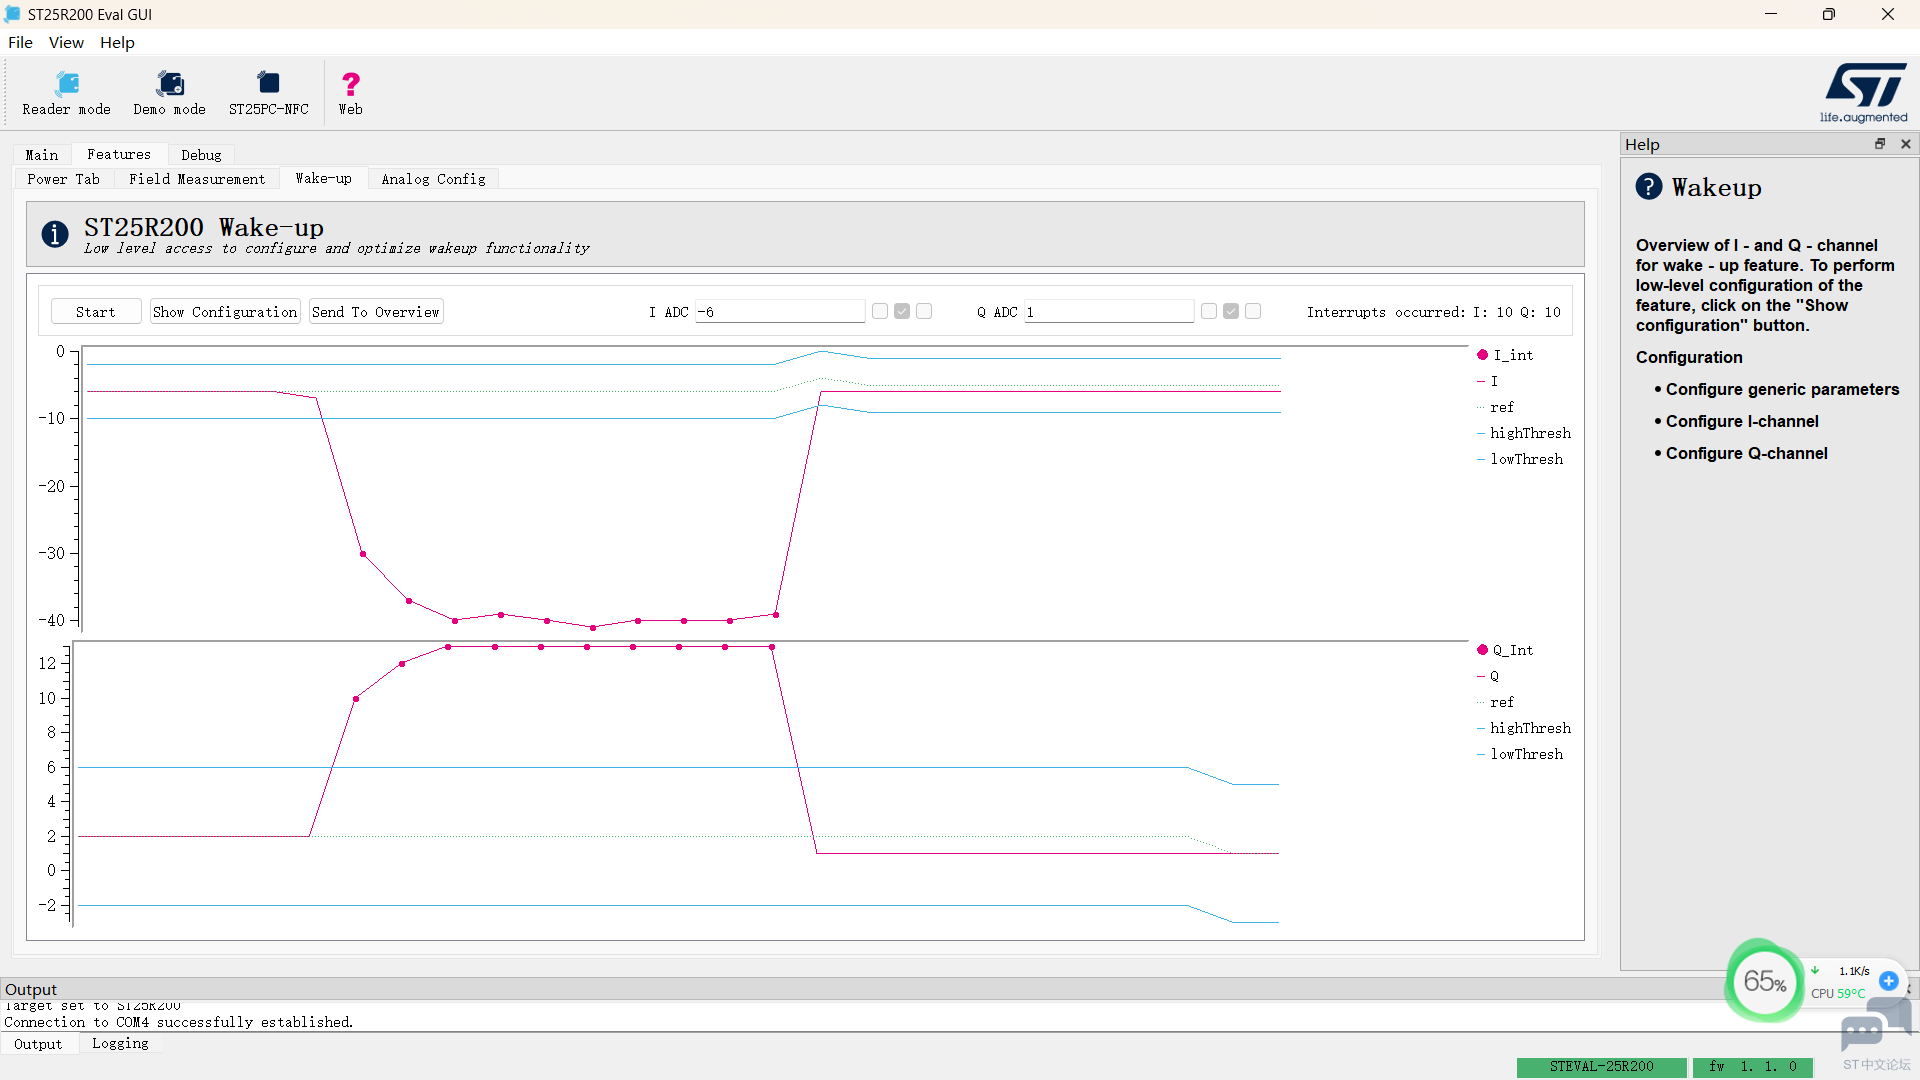Click Send To Overview button
Screen dimensions: 1920x1080
pyautogui.click(x=376, y=312)
